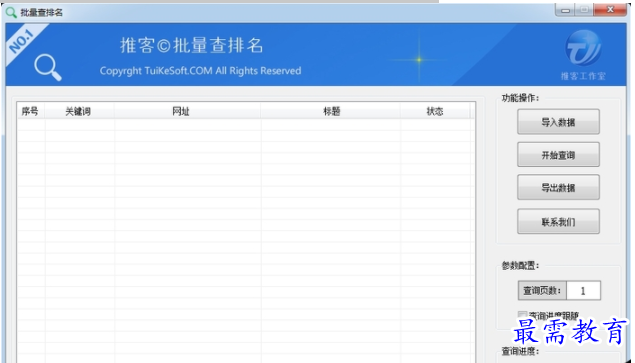635x363 pixels.
Task: Focus the 查询页数 input field
Action: coord(583,290)
